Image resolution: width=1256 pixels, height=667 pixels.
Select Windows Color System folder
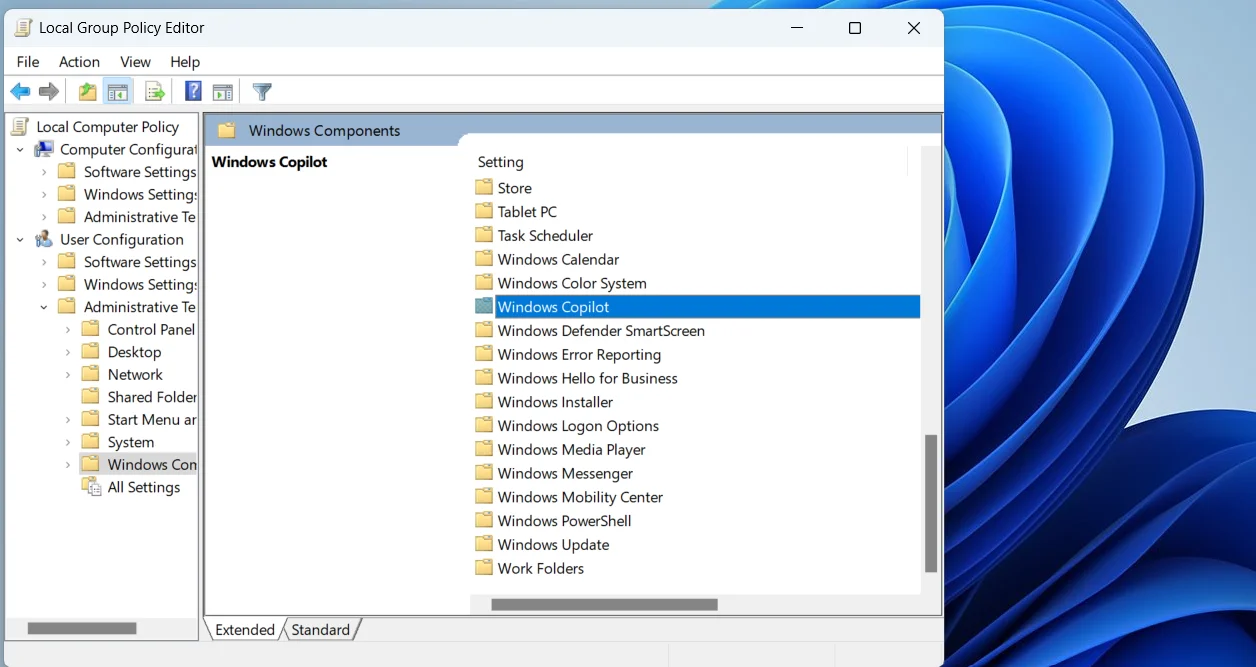(x=572, y=283)
